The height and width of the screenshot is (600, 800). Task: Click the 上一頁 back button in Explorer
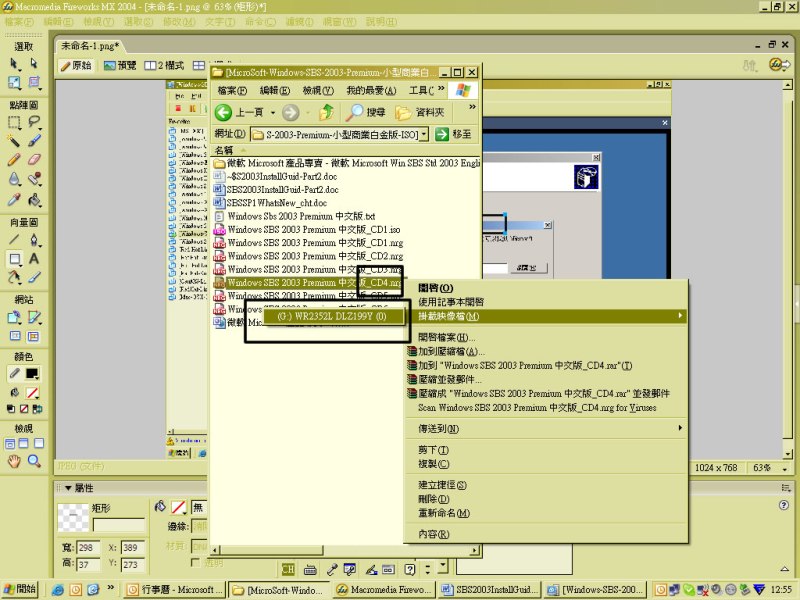239,112
